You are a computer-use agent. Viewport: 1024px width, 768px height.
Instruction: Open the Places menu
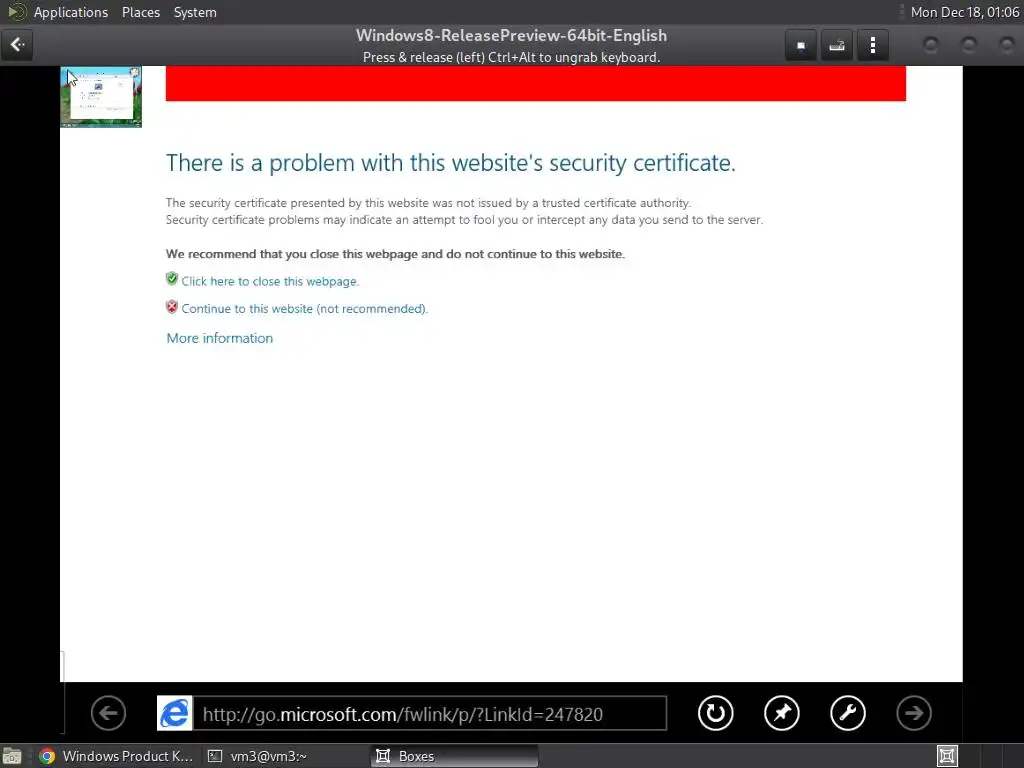[x=140, y=12]
